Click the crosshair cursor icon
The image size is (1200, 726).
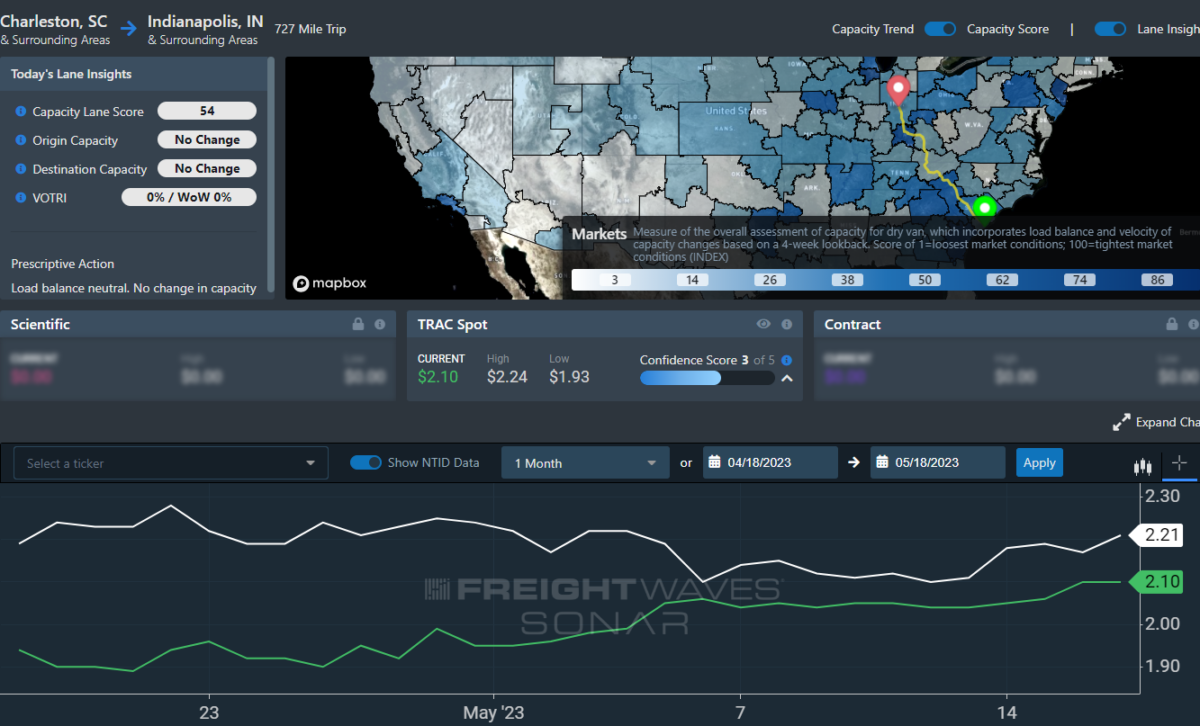(1180, 463)
